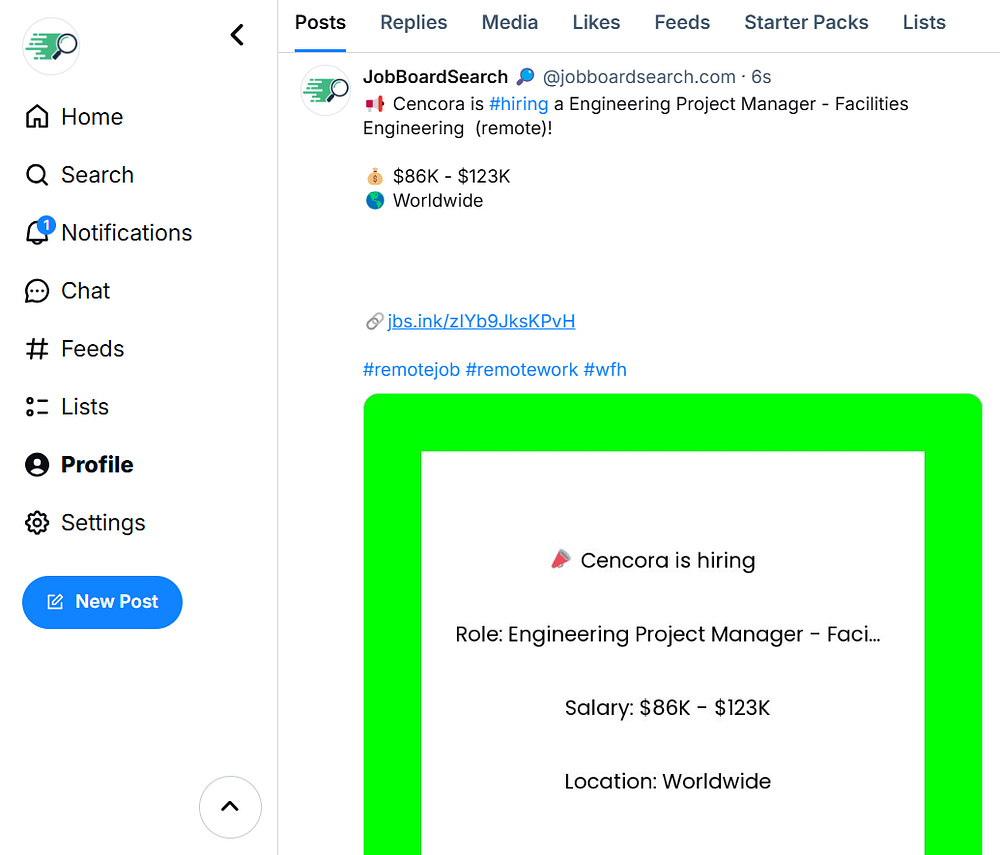Viewport: 1000px width, 855px height.
Task: Switch to the Media tab
Action: (510, 22)
